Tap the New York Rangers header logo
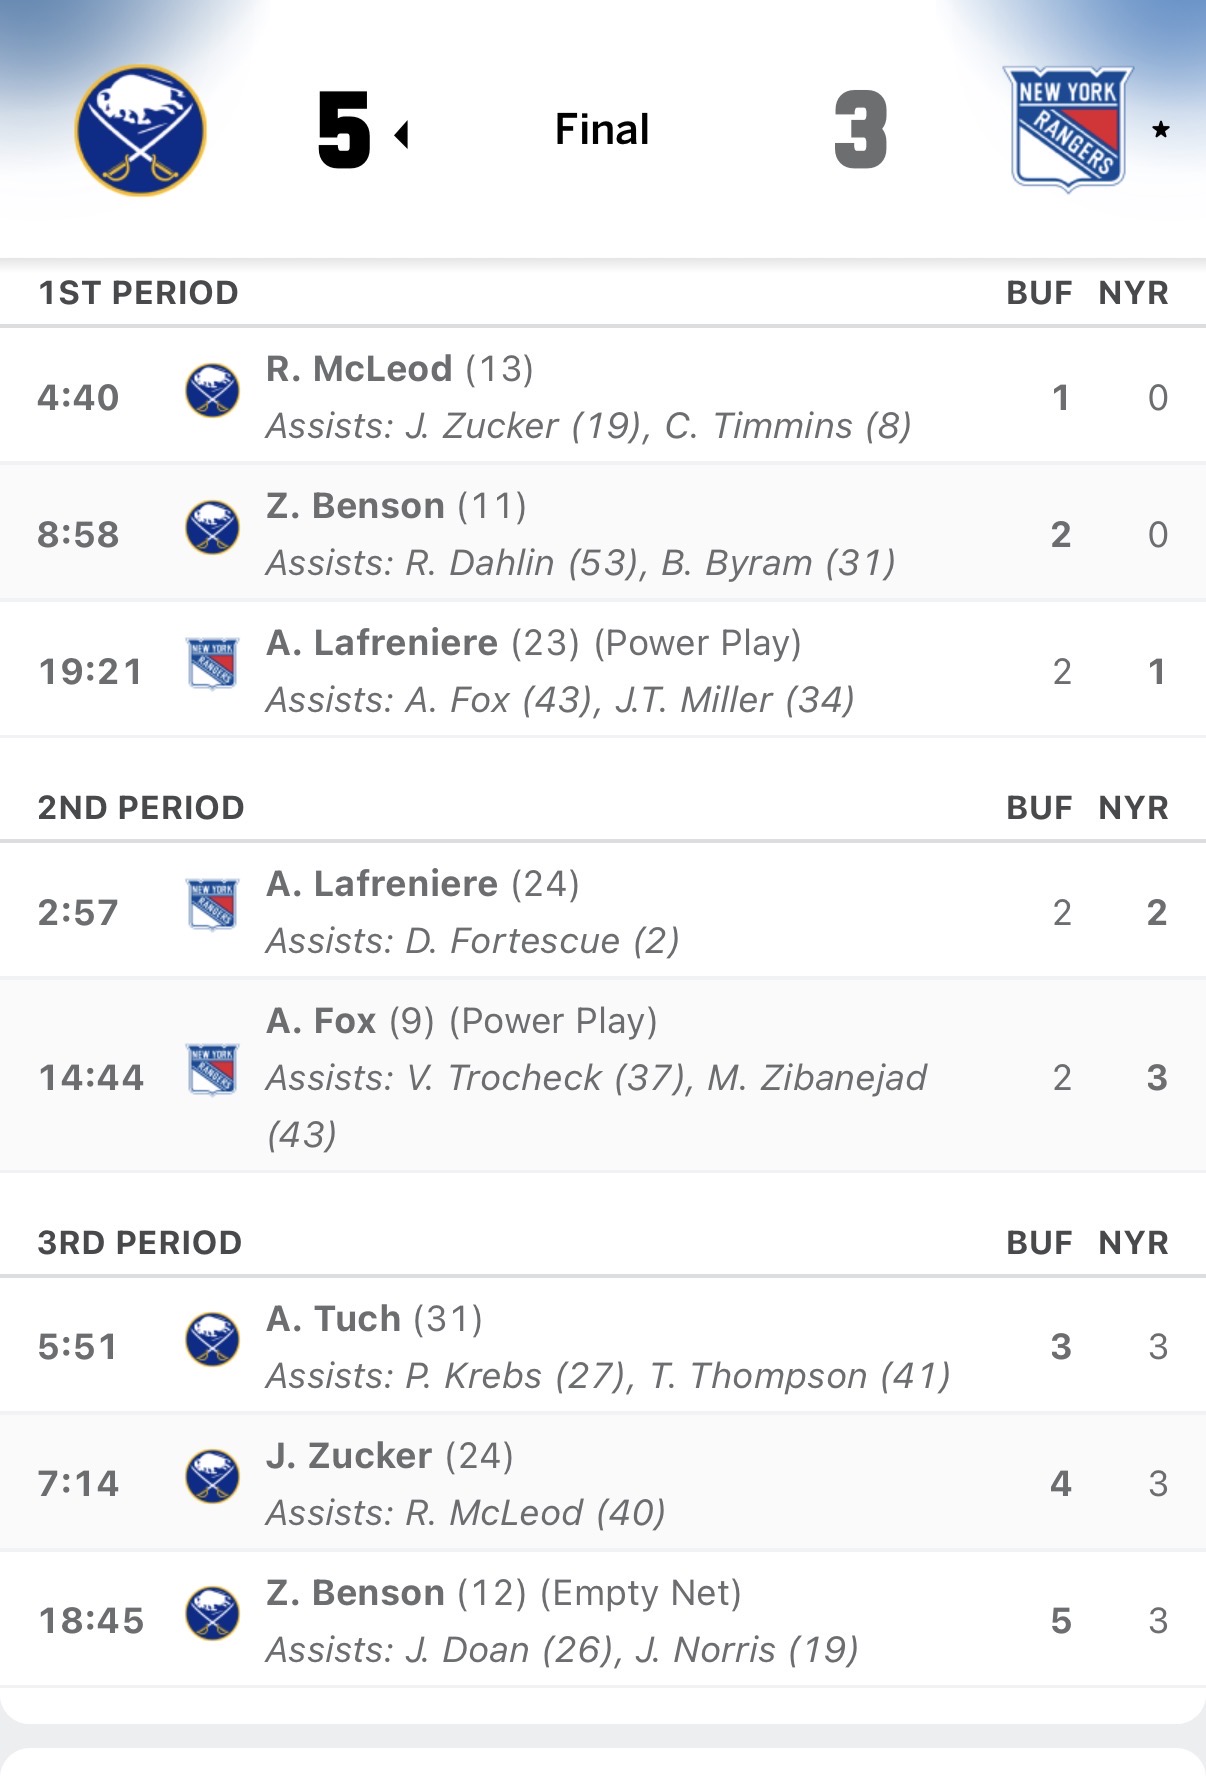Image resolution: width=1206 pixels, height=1789 pixels. coord(1067,128)
